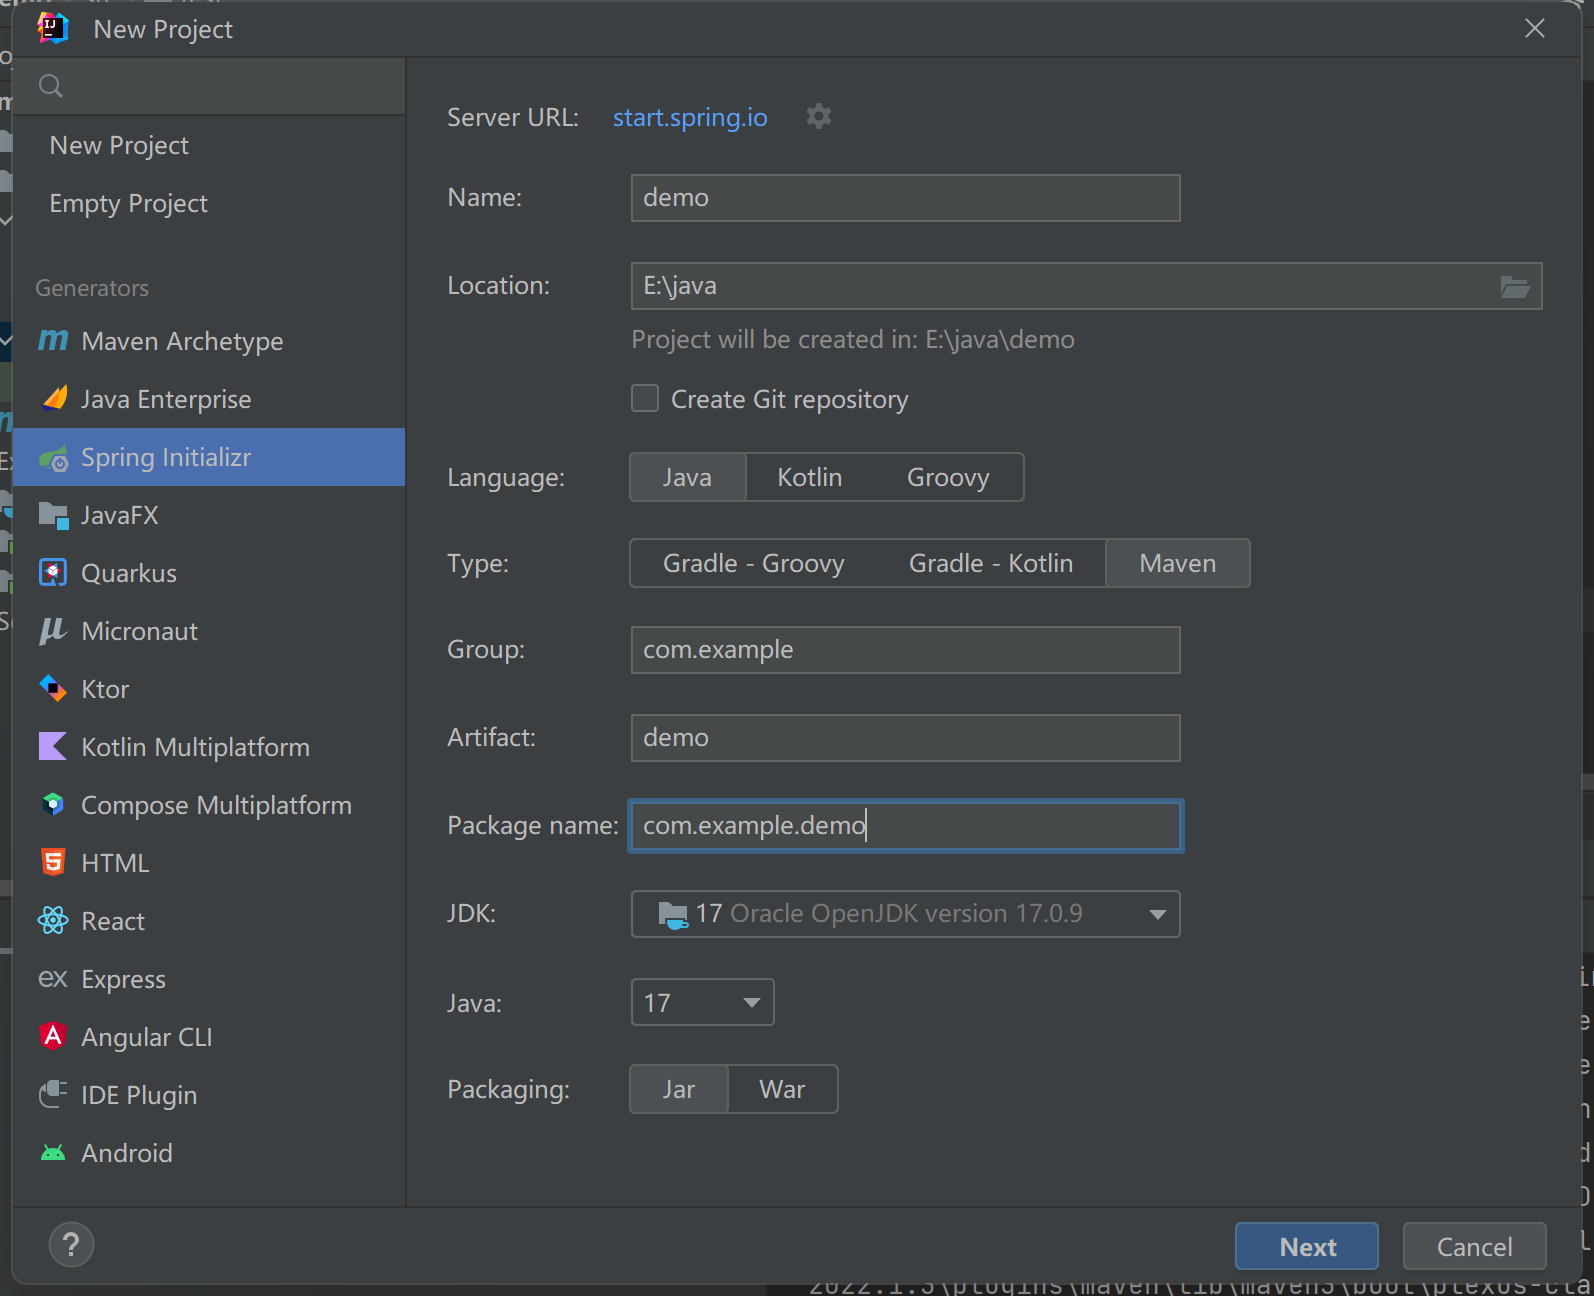Open the Java version dropdown

[703, 1002]
